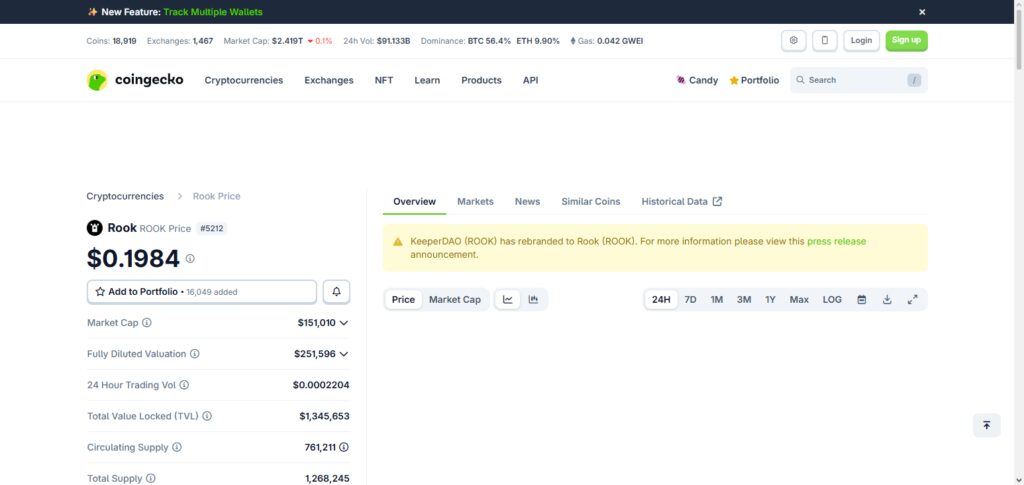Expand Fully Diluted Valuation chevron
This screenshot has width=1024, height=485.
tap(344, 354)
